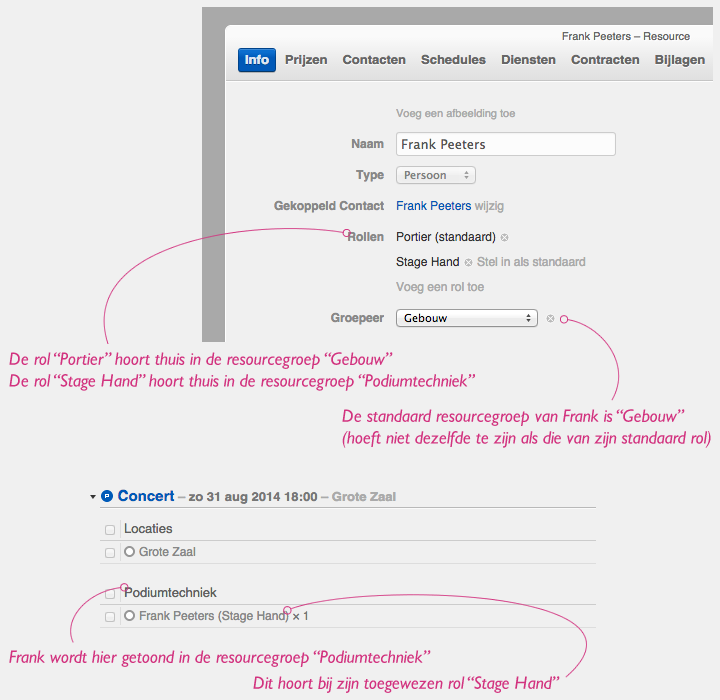Screen dimensions: 720x700
Task: Open the Type dropdown showing Persoon
Action: (436, 175)
